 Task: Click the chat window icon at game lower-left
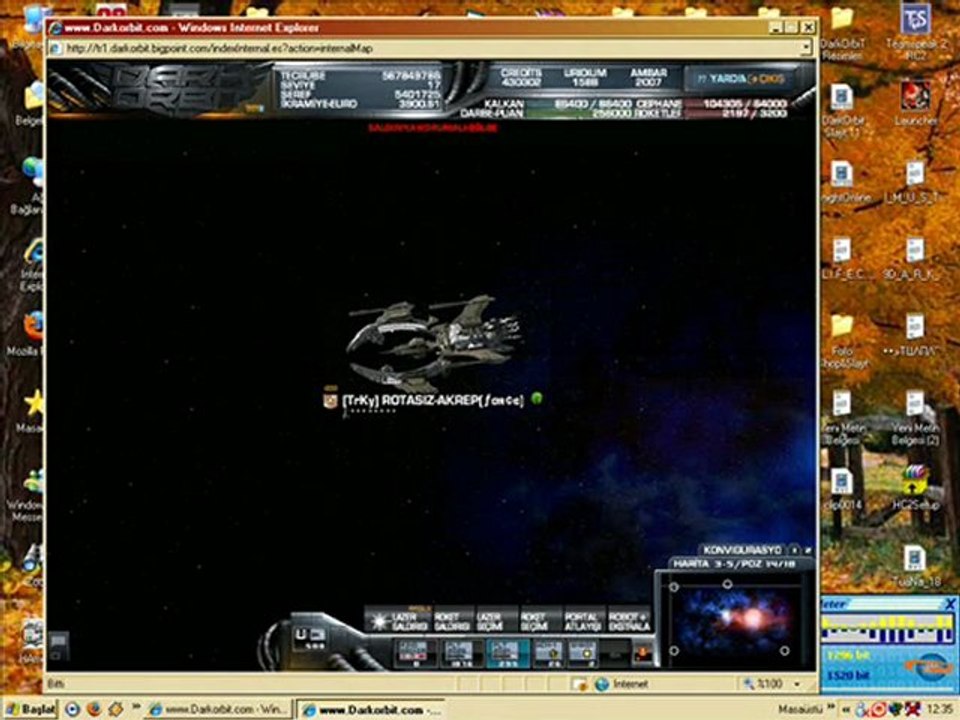click(x=58, y=646)
